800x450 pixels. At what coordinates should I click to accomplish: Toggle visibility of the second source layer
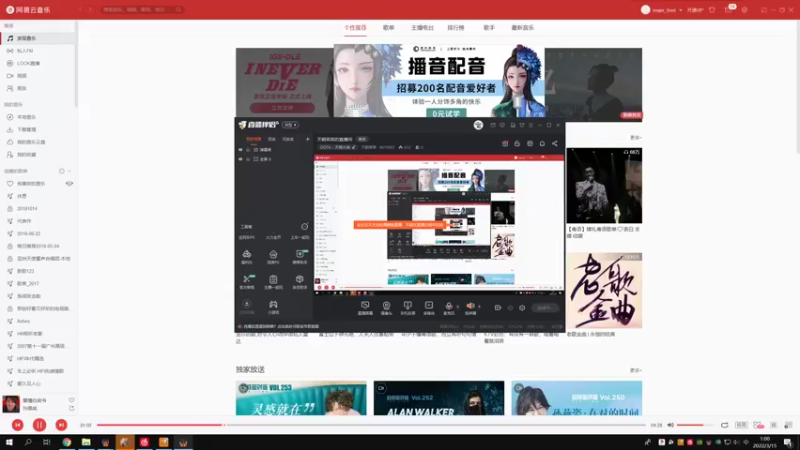(x=240, y=159)
